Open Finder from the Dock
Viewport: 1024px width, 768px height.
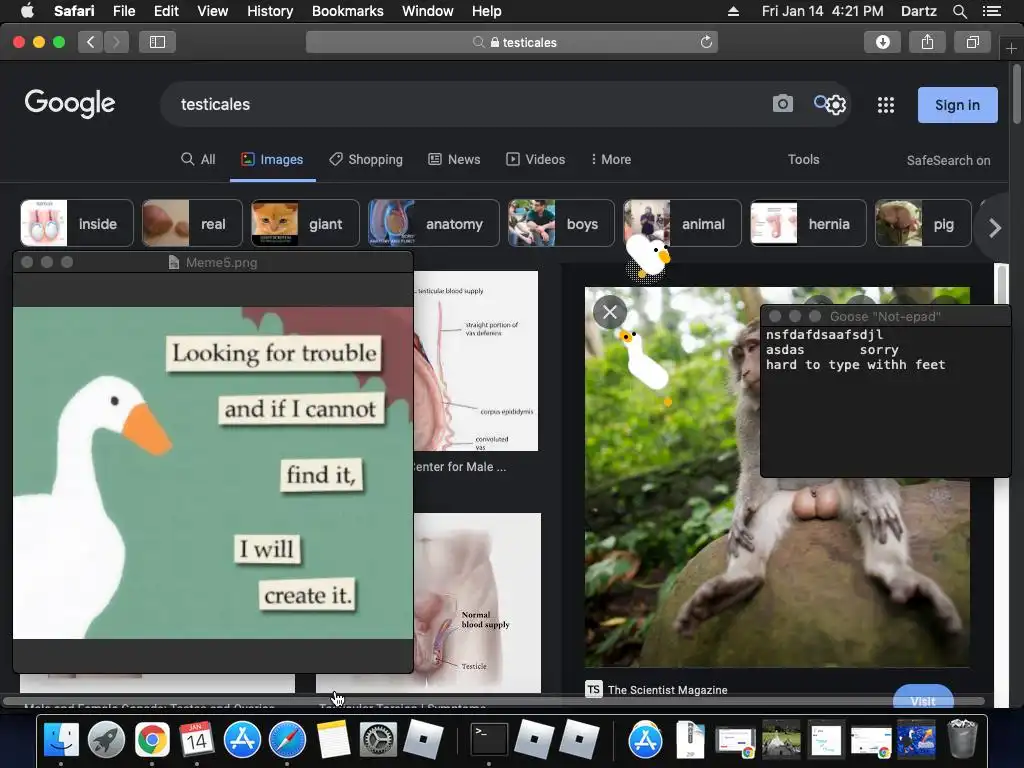pyautogui.click(x=61, y=740)
